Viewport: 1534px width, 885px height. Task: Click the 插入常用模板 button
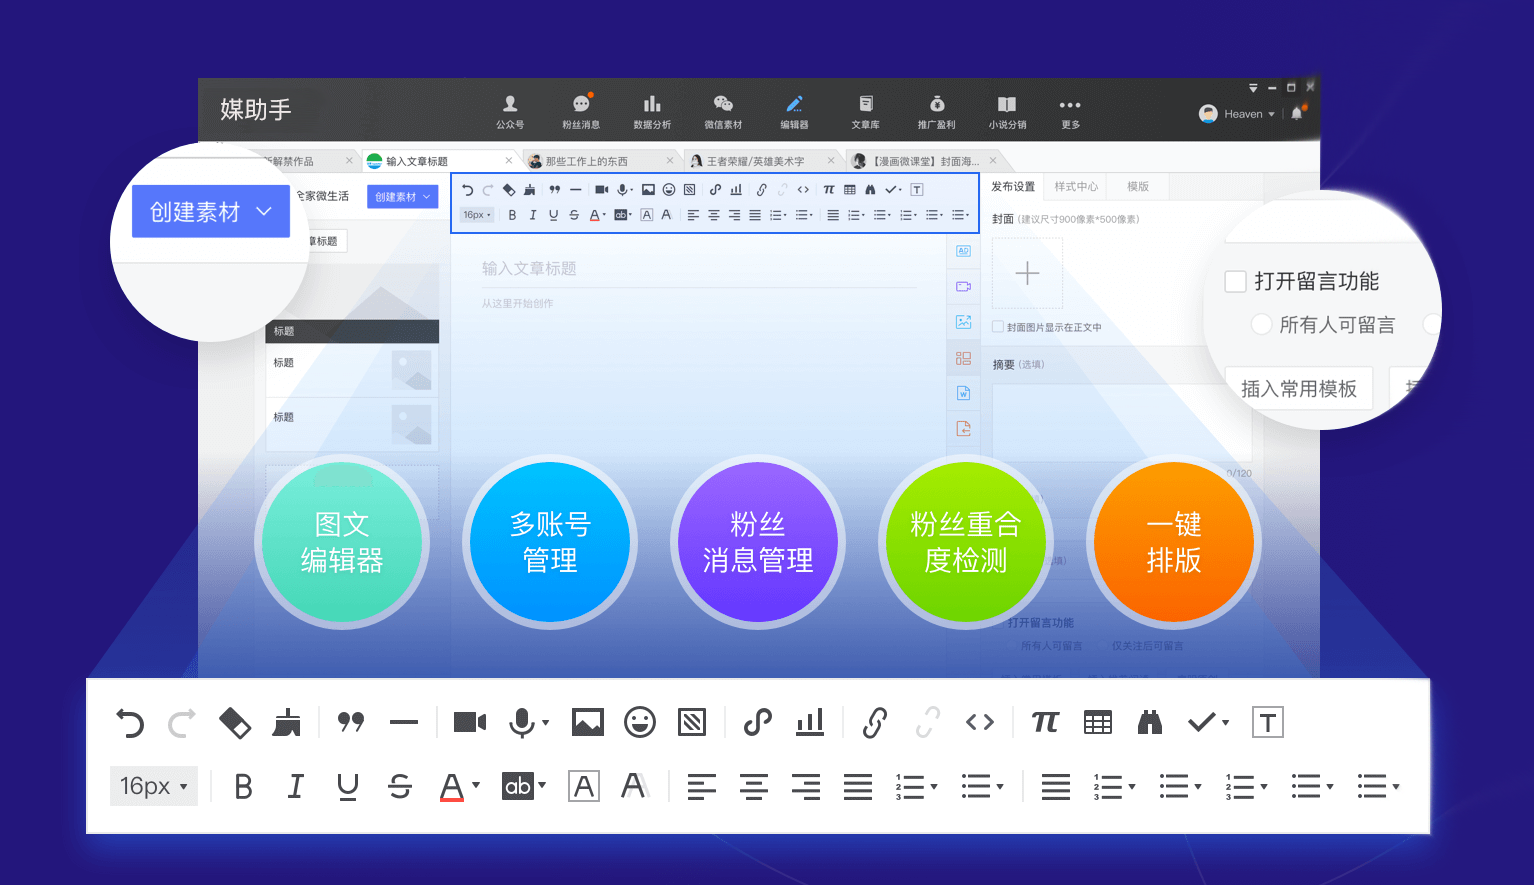coord(1298,389)
